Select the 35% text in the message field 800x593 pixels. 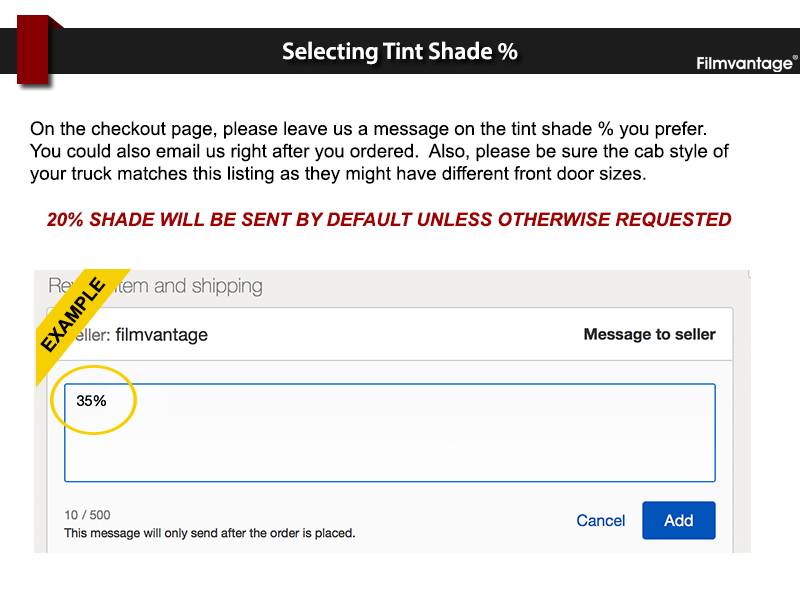tap(91, 401)
